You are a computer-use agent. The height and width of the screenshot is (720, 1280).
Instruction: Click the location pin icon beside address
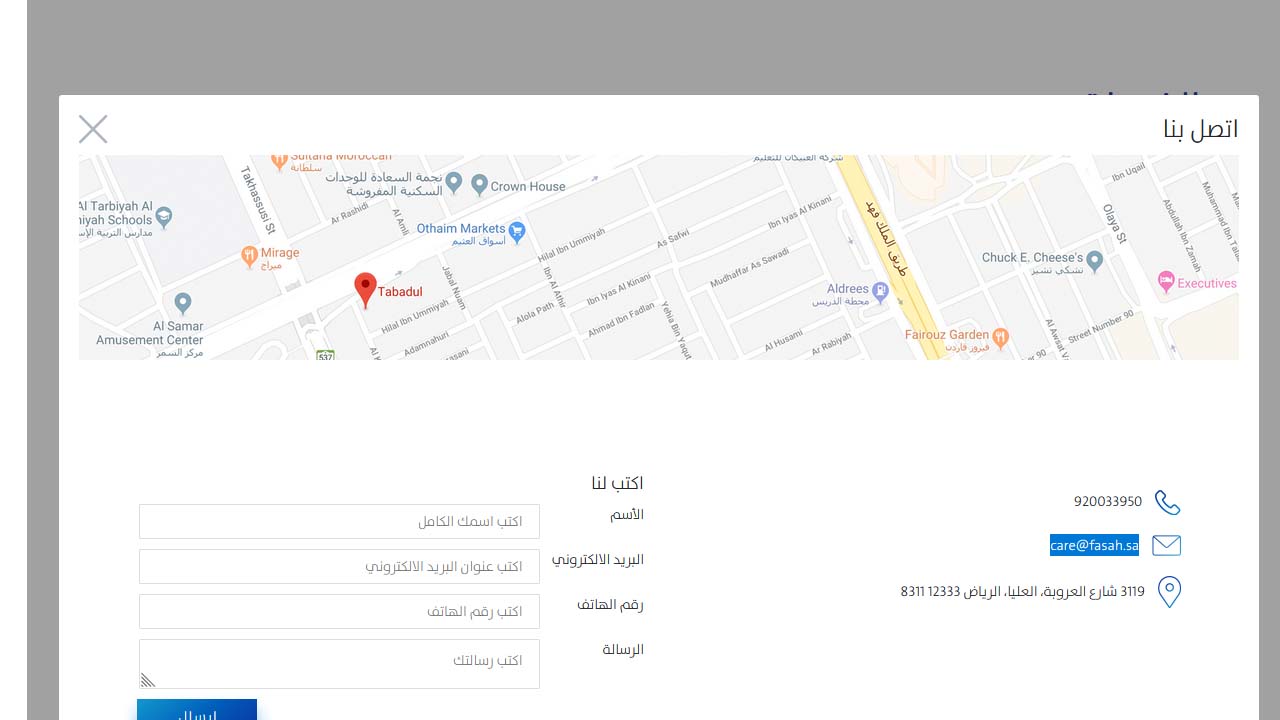tap(1169, 592)
